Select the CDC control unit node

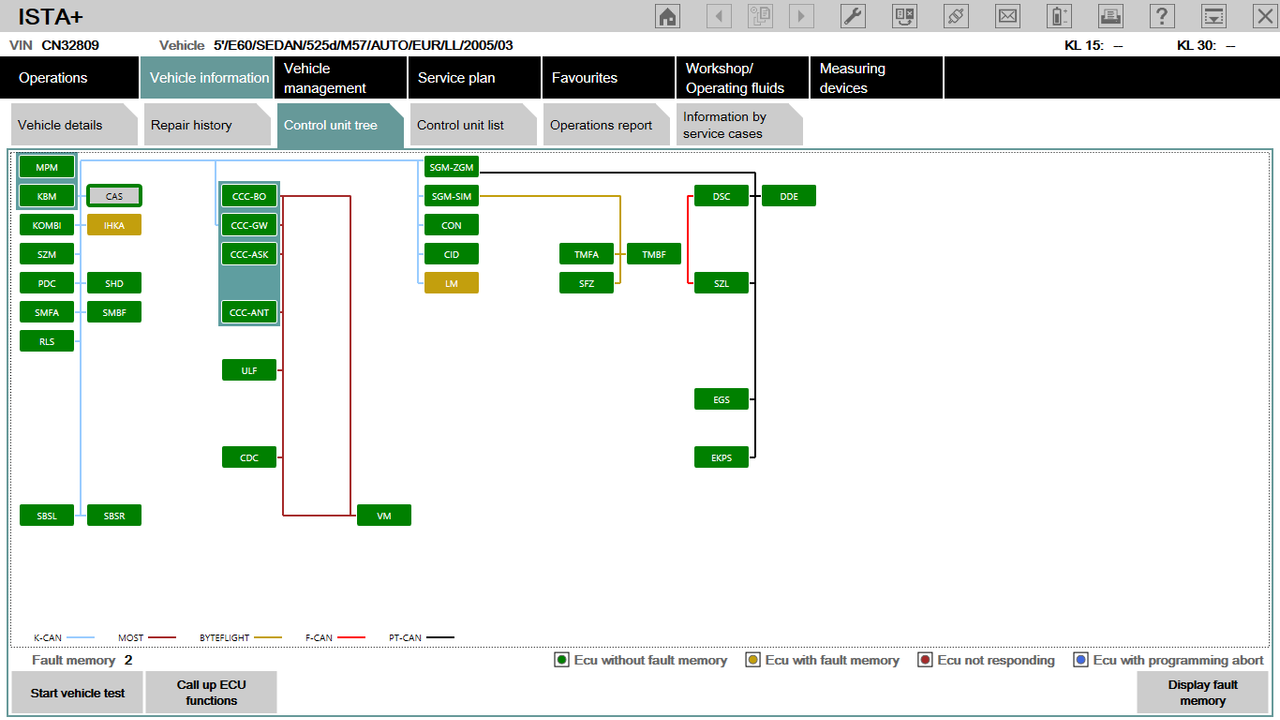pyautogui.click(x=249, y=457)
